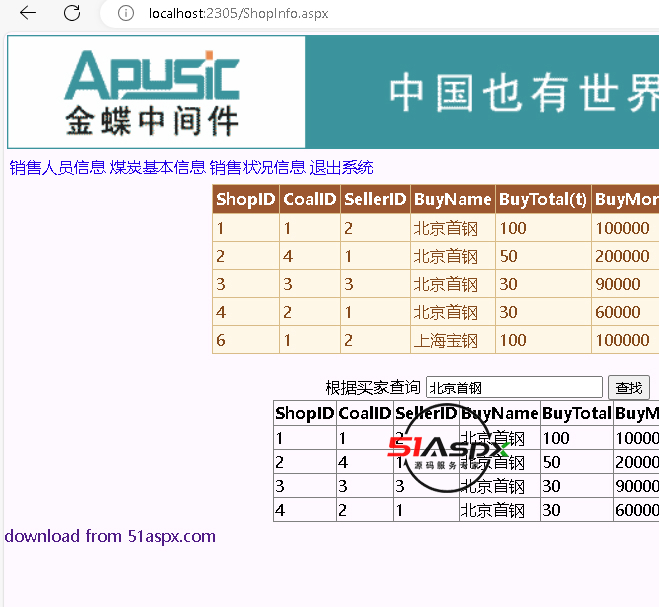659x607 pixels.
Task: Focus the buyer name search field
Action: coord(514,387)
